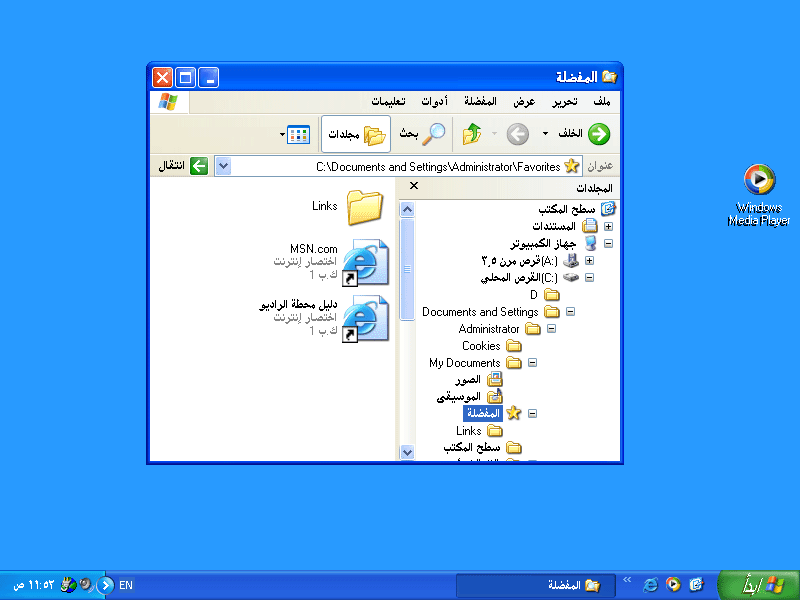
Task: Click the volume speaker tray icon
Action: click(87, 585)
